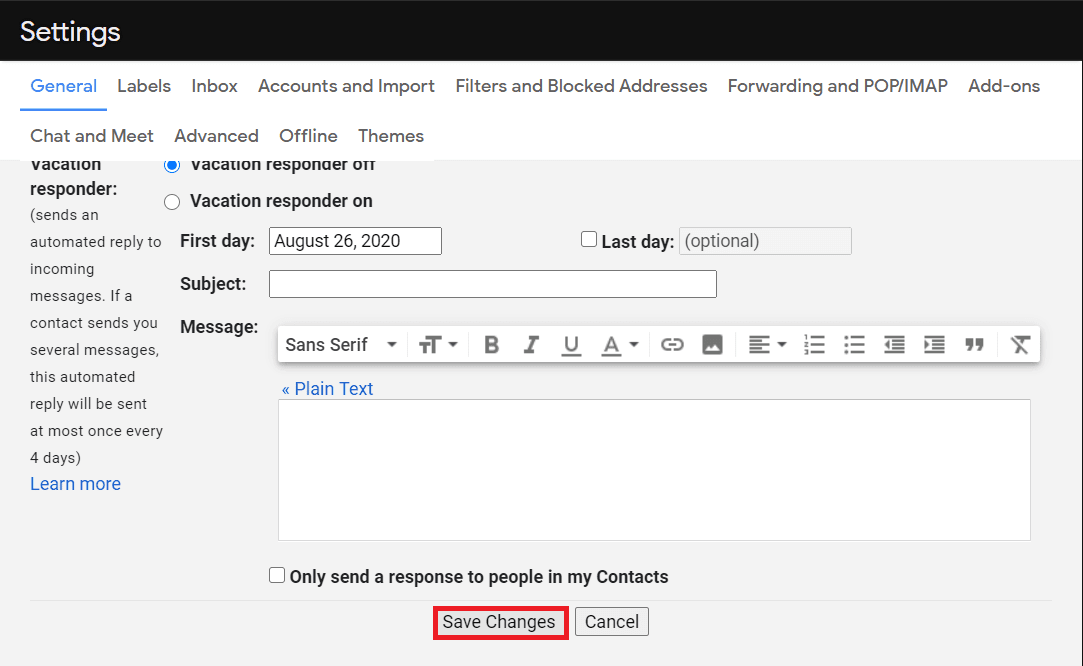Toggle italic formatting in message toolbar
This screenshot has width=1083, height=666.
coord(530,344)
